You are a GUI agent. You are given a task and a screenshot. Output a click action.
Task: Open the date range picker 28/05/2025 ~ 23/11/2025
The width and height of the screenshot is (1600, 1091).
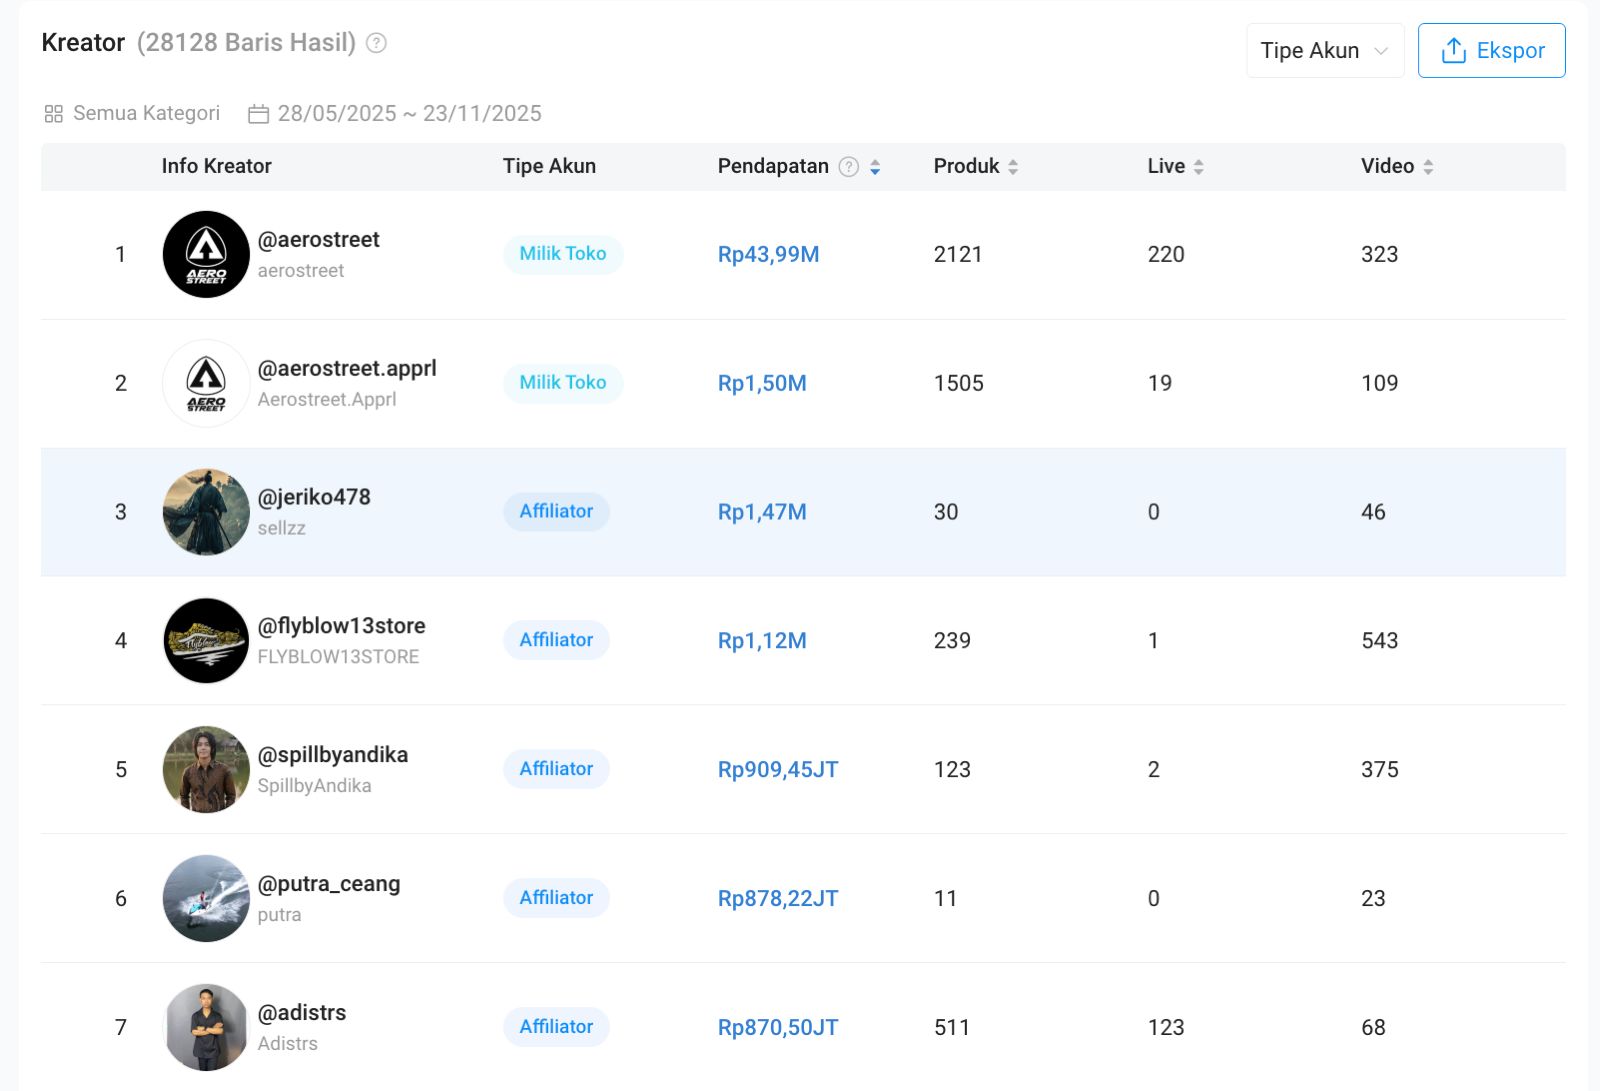(409, 114)
